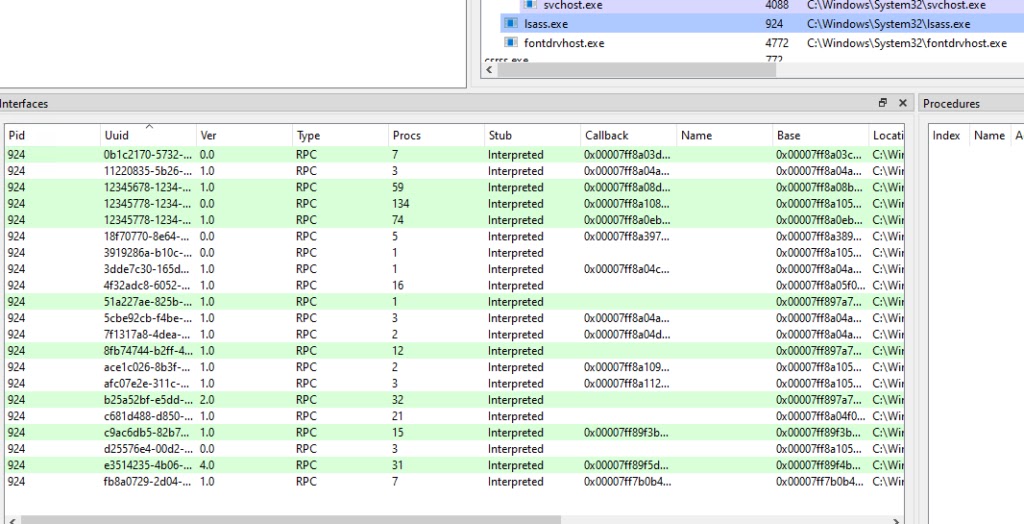Select interface fb8a0729-2d04 row
1024x524 pixels.
[455, 482]
